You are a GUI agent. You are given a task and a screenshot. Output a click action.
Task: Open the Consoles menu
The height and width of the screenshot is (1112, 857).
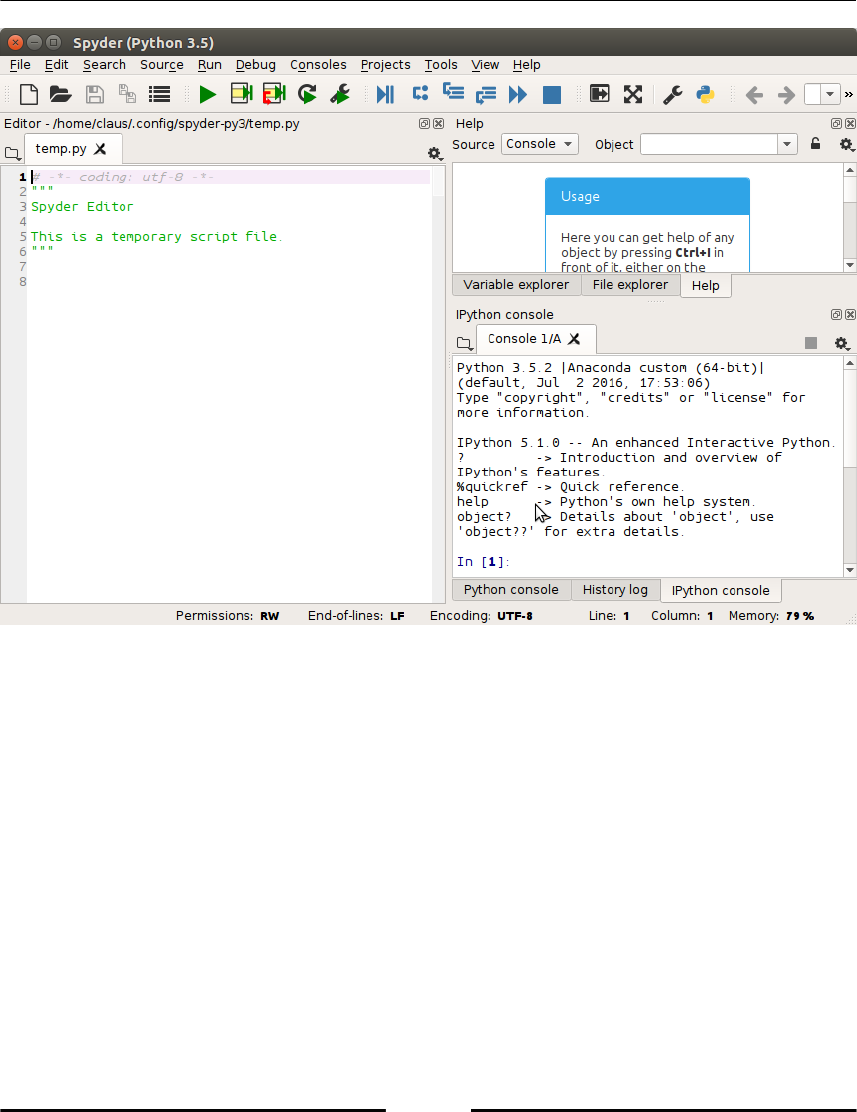318,65
